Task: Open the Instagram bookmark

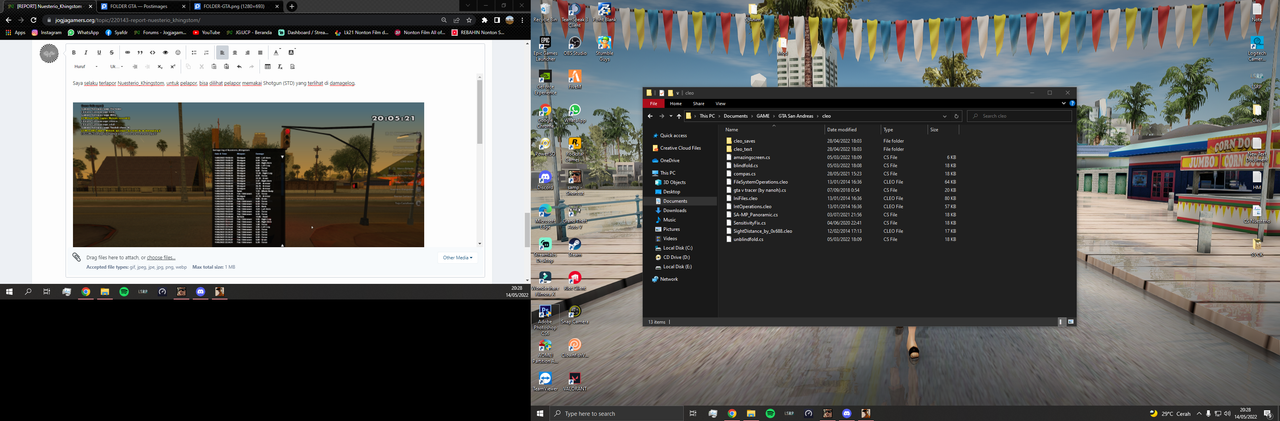Action: tap(47, 32)
